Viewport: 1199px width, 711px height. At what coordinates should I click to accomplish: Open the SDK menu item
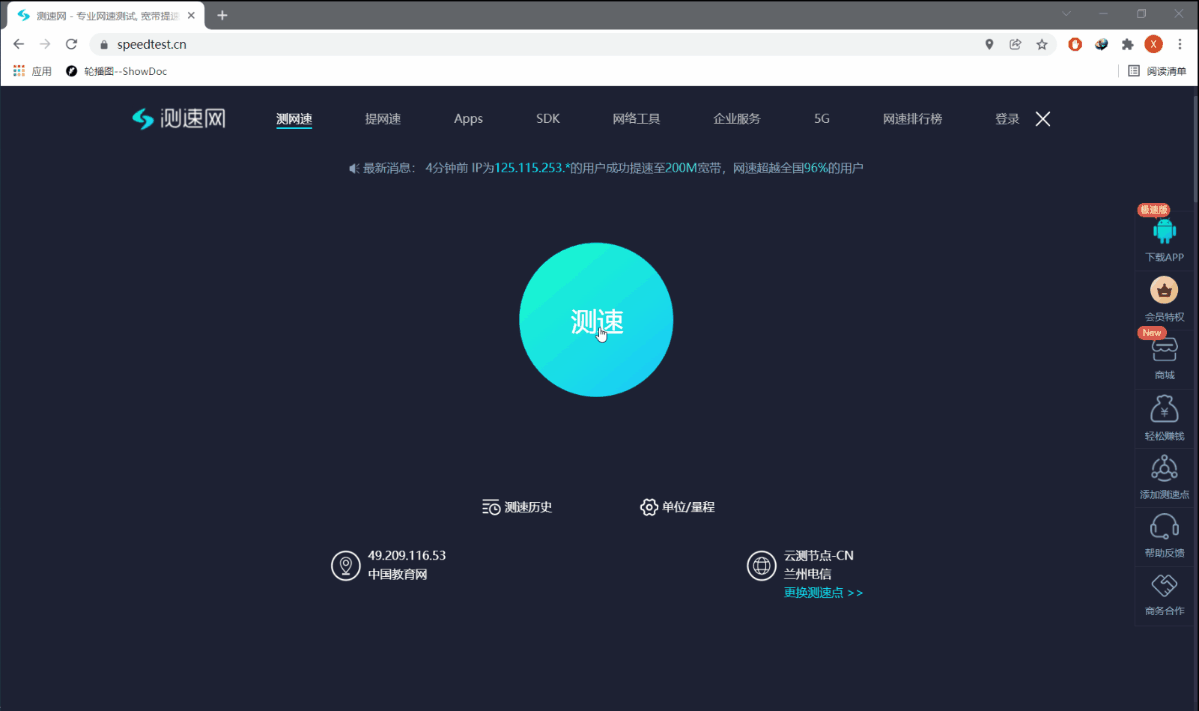coord(548,118)
